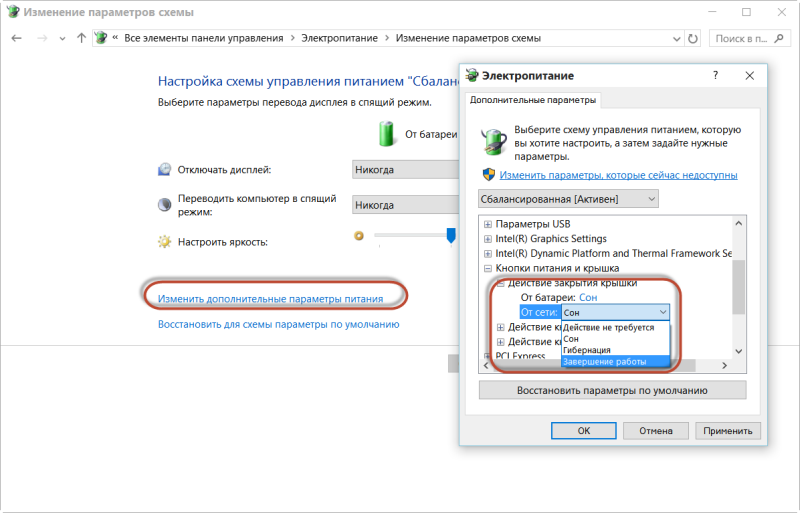800x513 pixels.
Task: Click the shield icon next to unavailable settings link
Action: [489, 175]
